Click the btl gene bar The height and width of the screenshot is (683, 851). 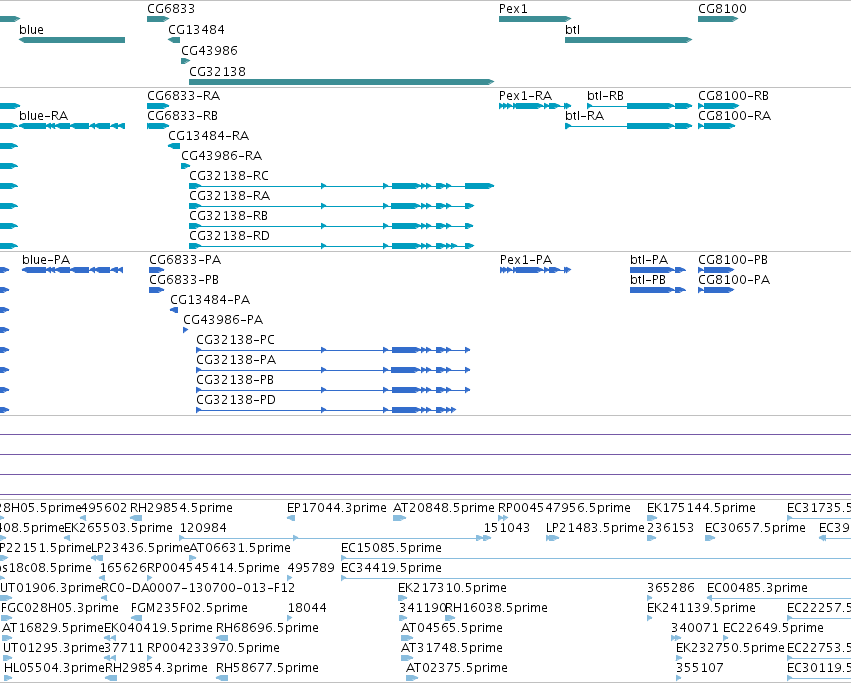pos(628,40)
